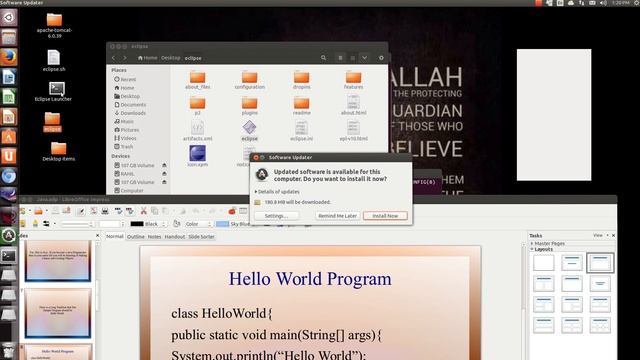Image resolution: width=640 pixels, height=360 pixels.
Task: Click Install Now in Software Updater
Action: click(x=385, y=216)
